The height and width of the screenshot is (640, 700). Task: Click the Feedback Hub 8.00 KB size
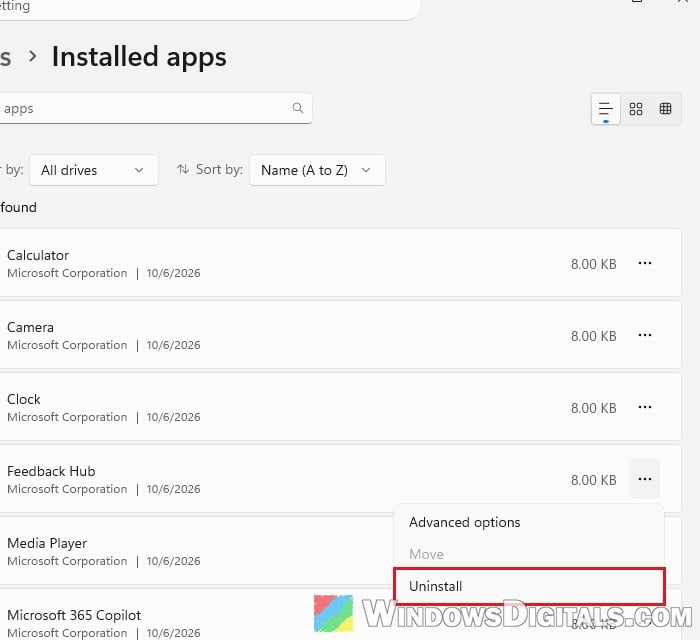(x=593, y=480)
